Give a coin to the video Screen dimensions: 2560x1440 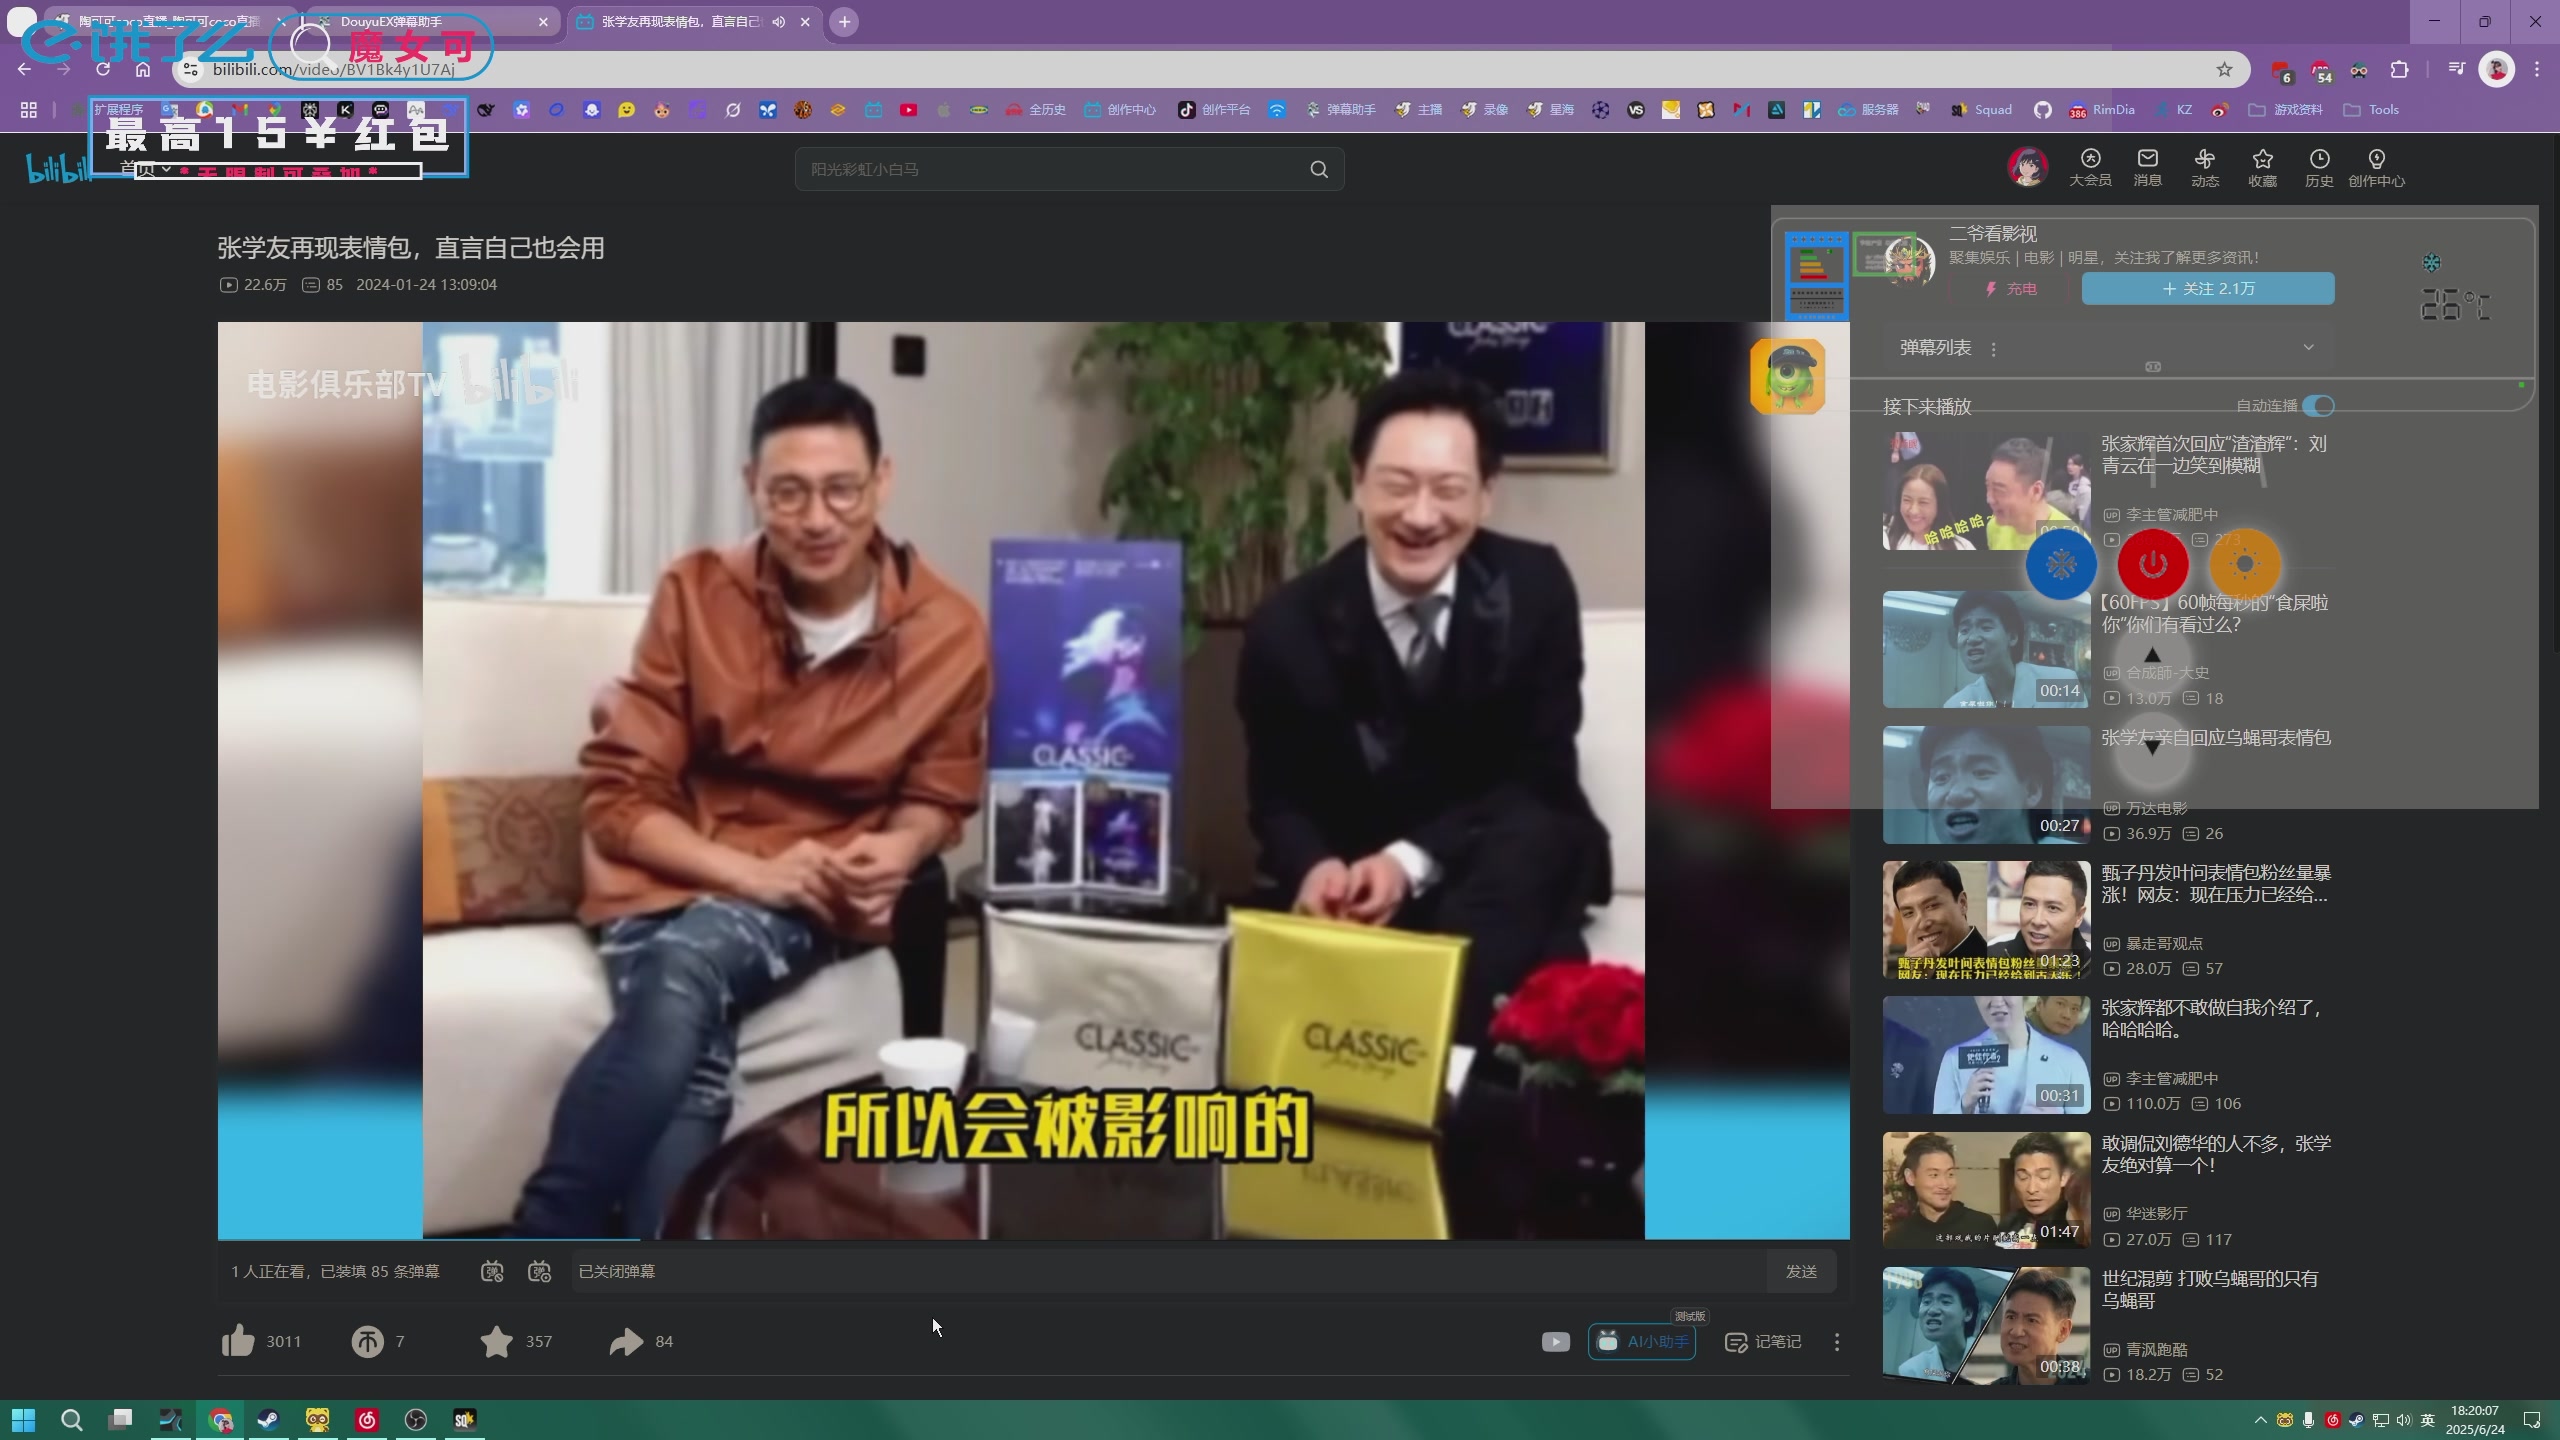point(367,1341)
